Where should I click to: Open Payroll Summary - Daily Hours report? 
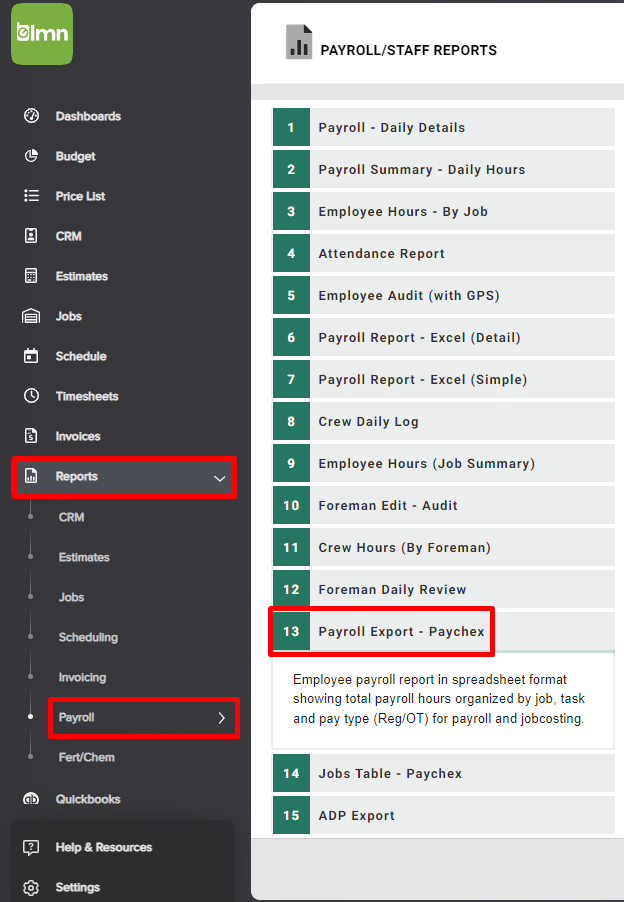tap(443, 169)
